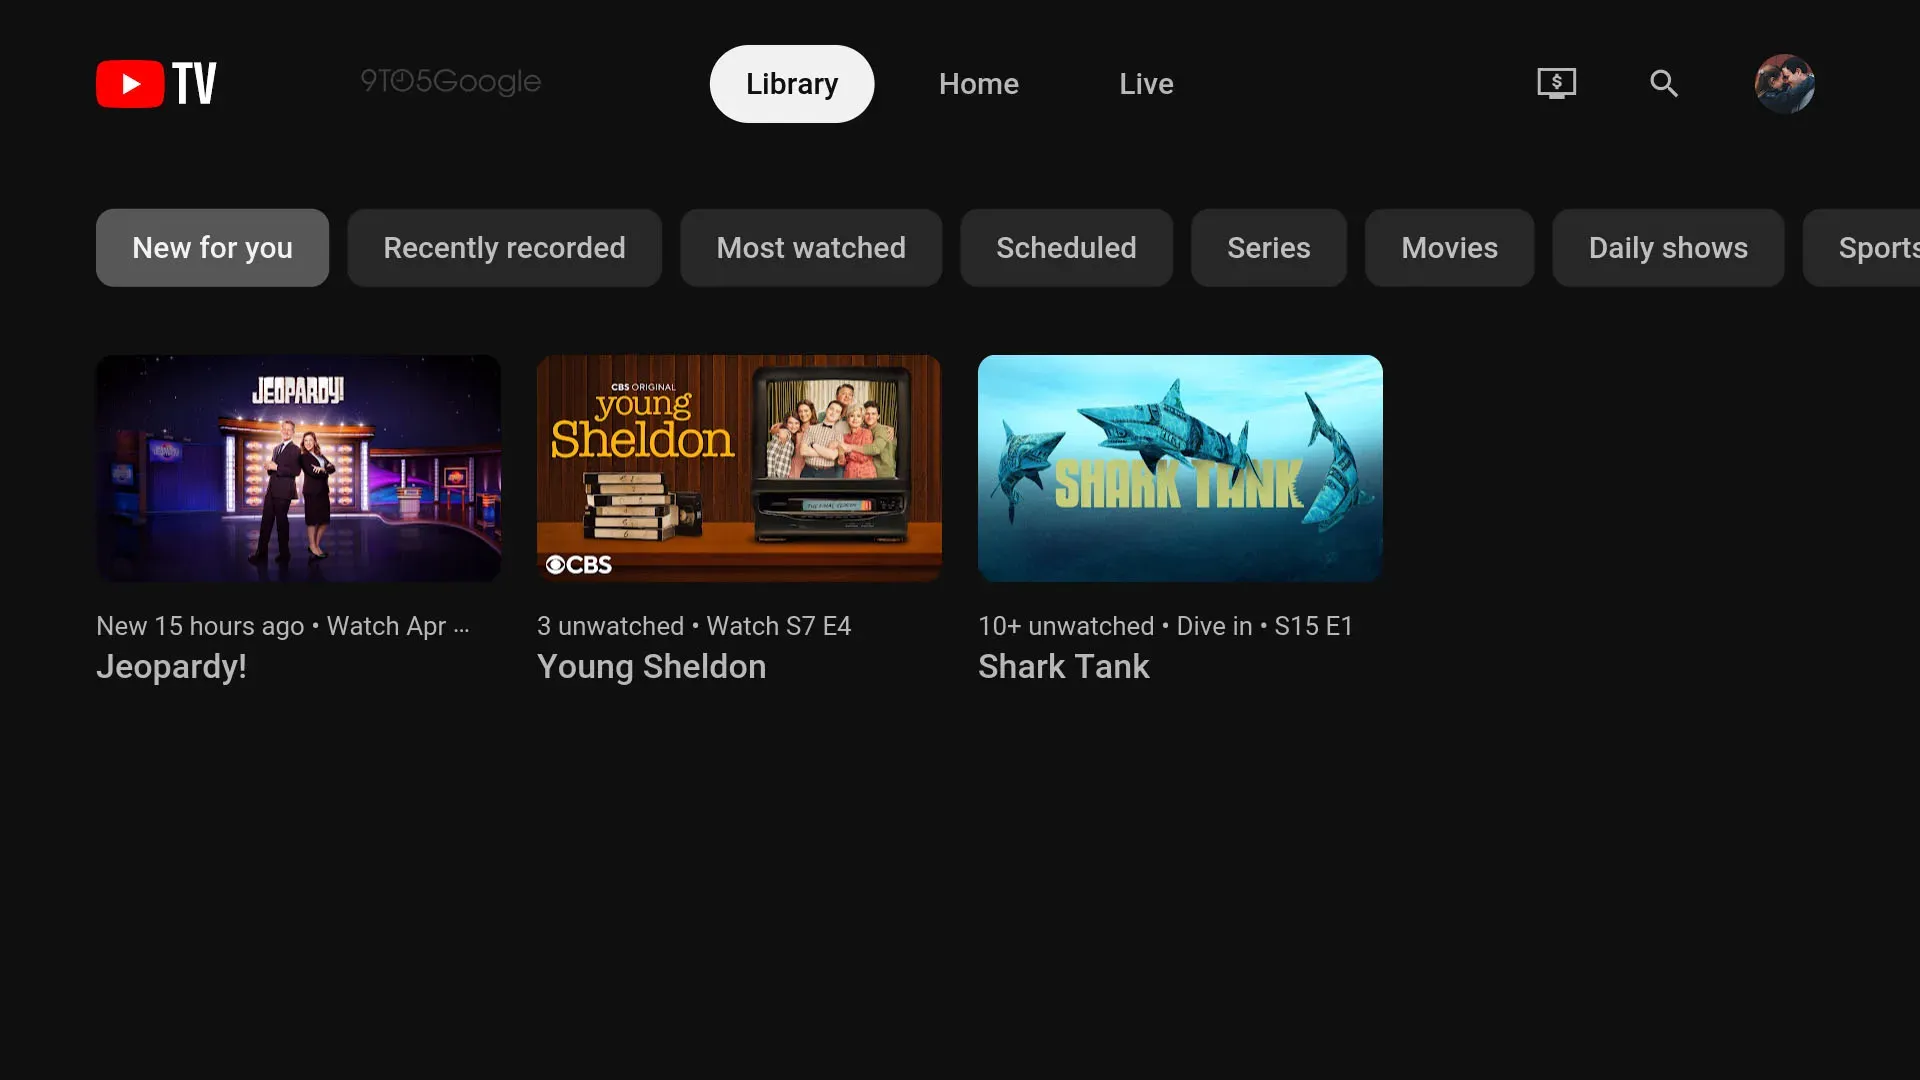Select the Daily shows filter
Image resolution: width=1920 pixels, height=1080 pixels.
1667,247
